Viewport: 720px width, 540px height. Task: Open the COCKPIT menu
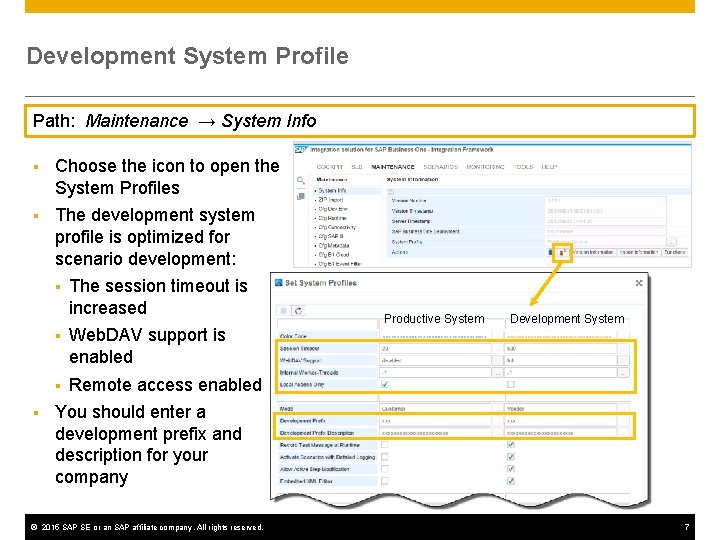(x=329, y=167)
